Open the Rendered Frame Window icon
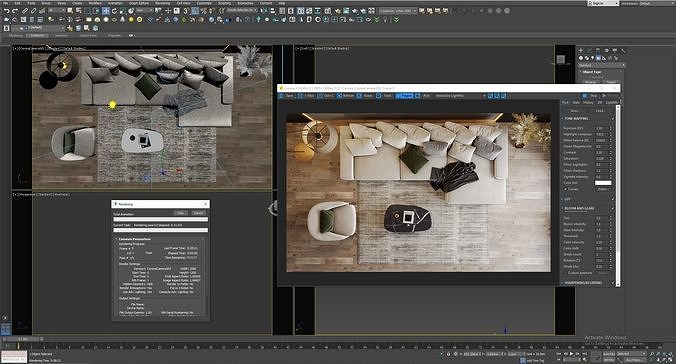 point(346,10)
